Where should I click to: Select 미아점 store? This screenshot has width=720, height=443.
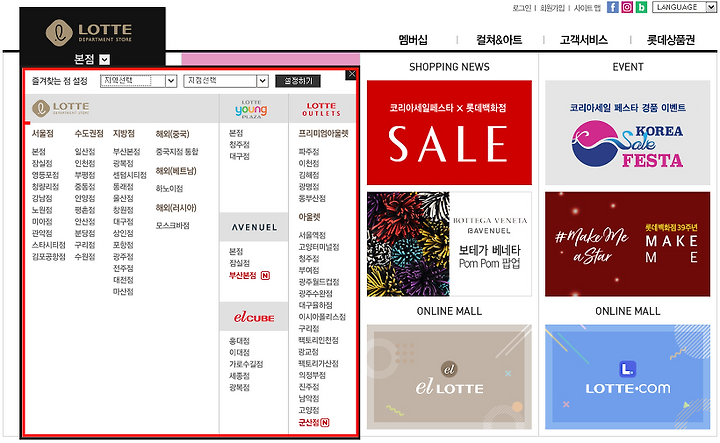(x=42, y=222)
